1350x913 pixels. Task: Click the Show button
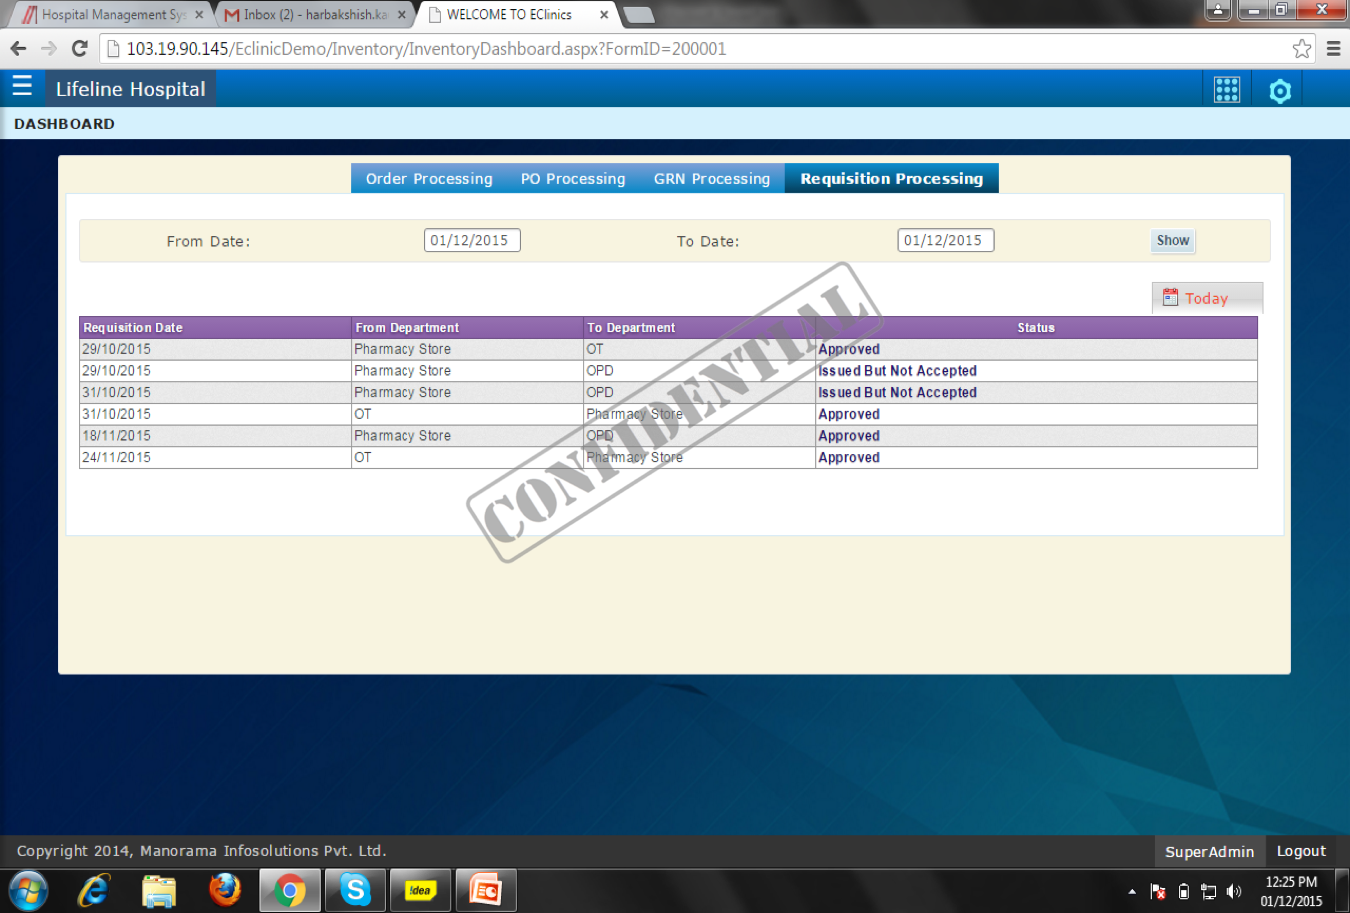[1173, 240]
